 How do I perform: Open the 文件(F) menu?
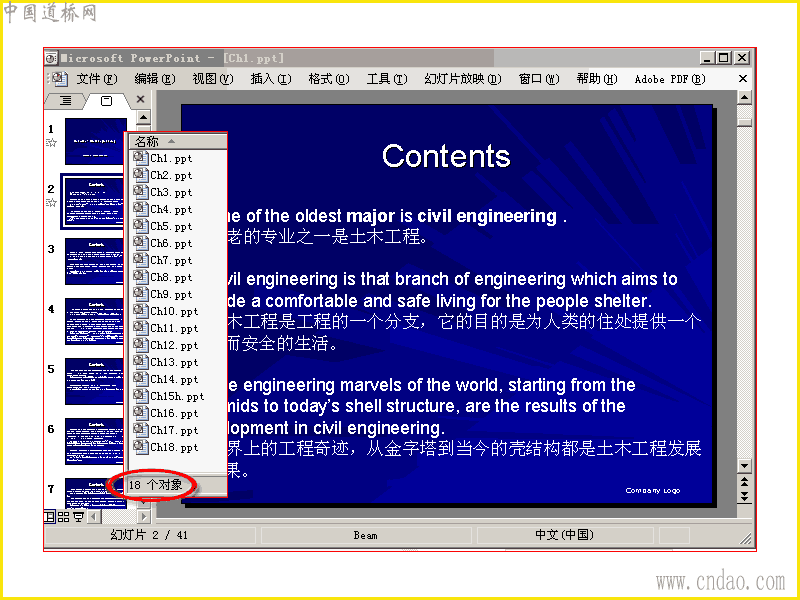click(97, 79)
